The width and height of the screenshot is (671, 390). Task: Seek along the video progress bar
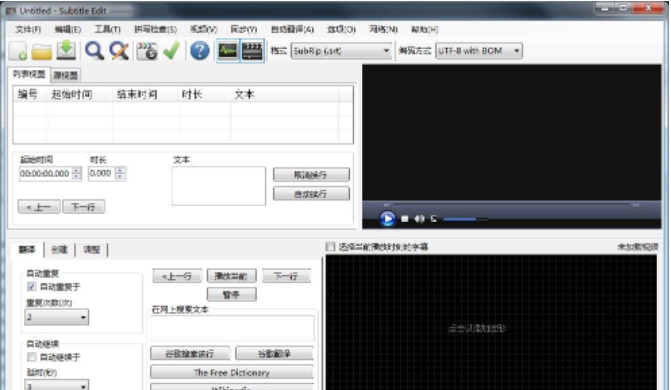click(511, 205)
